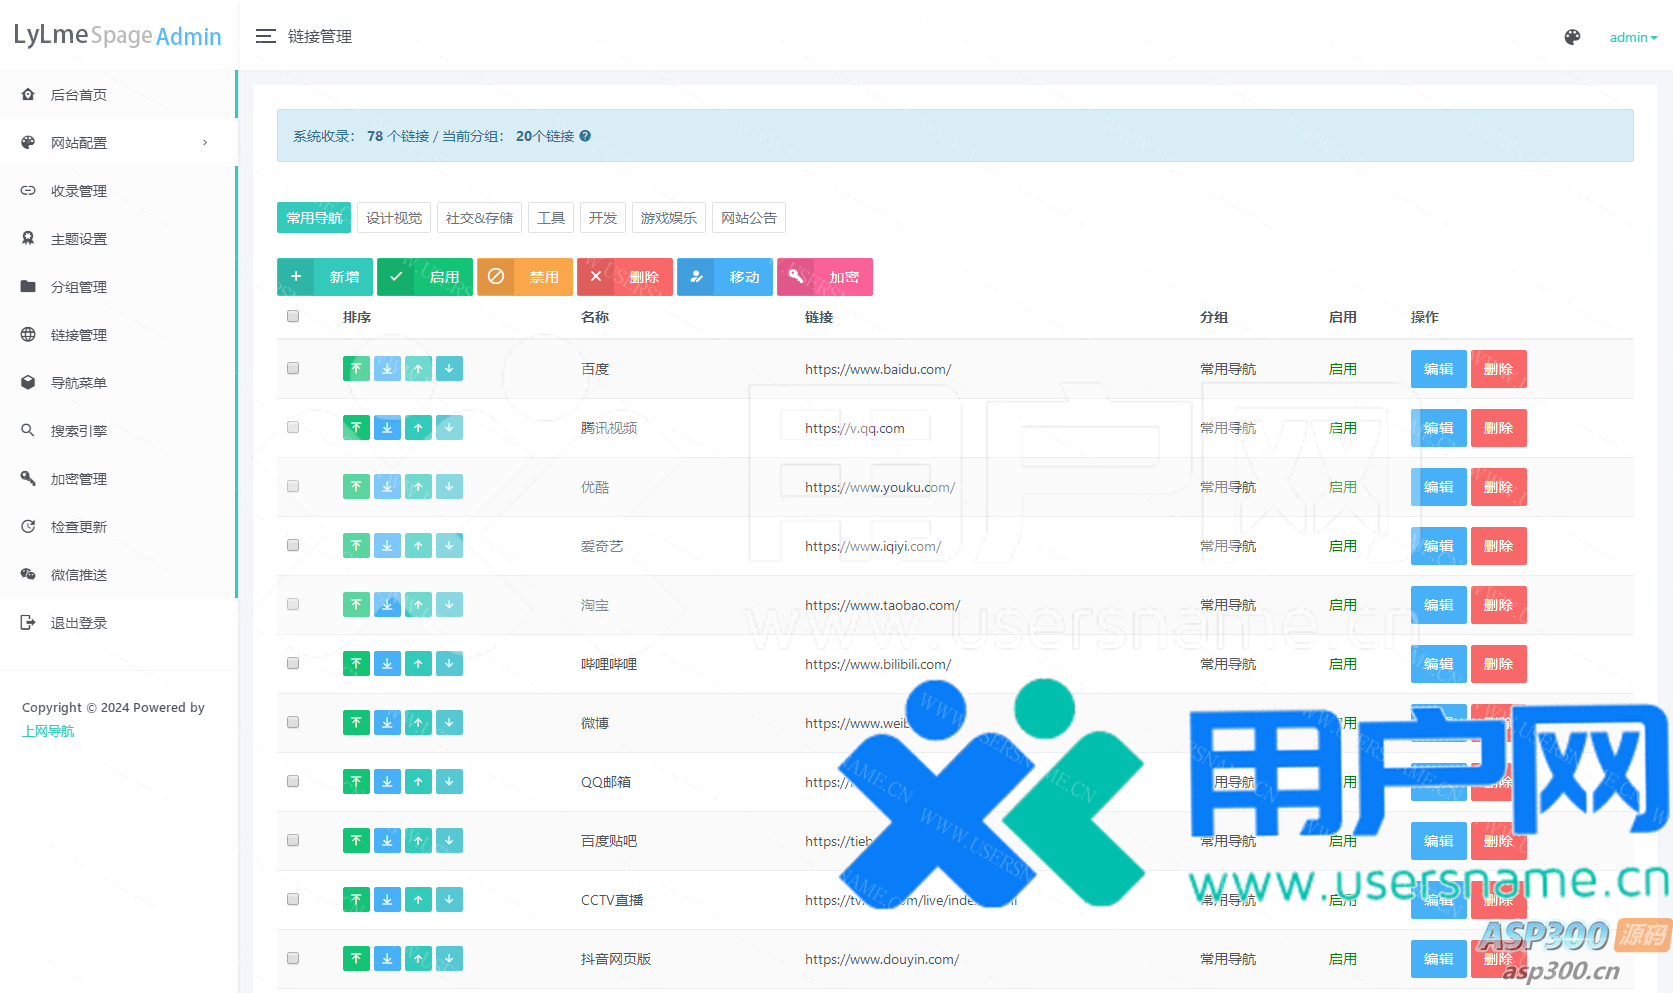Expand the 网站配置 sidebar submenu
1673x993 pixels.
coord(118,143)
